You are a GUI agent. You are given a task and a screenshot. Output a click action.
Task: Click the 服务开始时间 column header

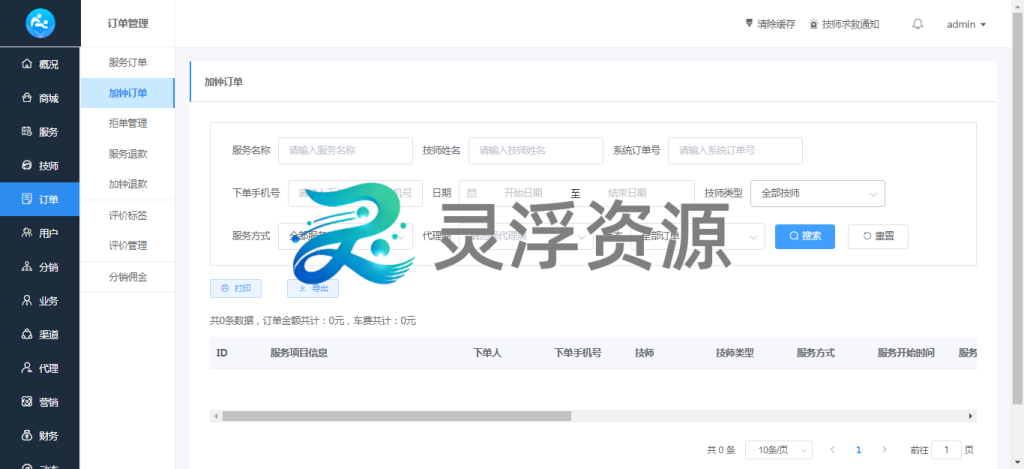click(x=906, y=353)
